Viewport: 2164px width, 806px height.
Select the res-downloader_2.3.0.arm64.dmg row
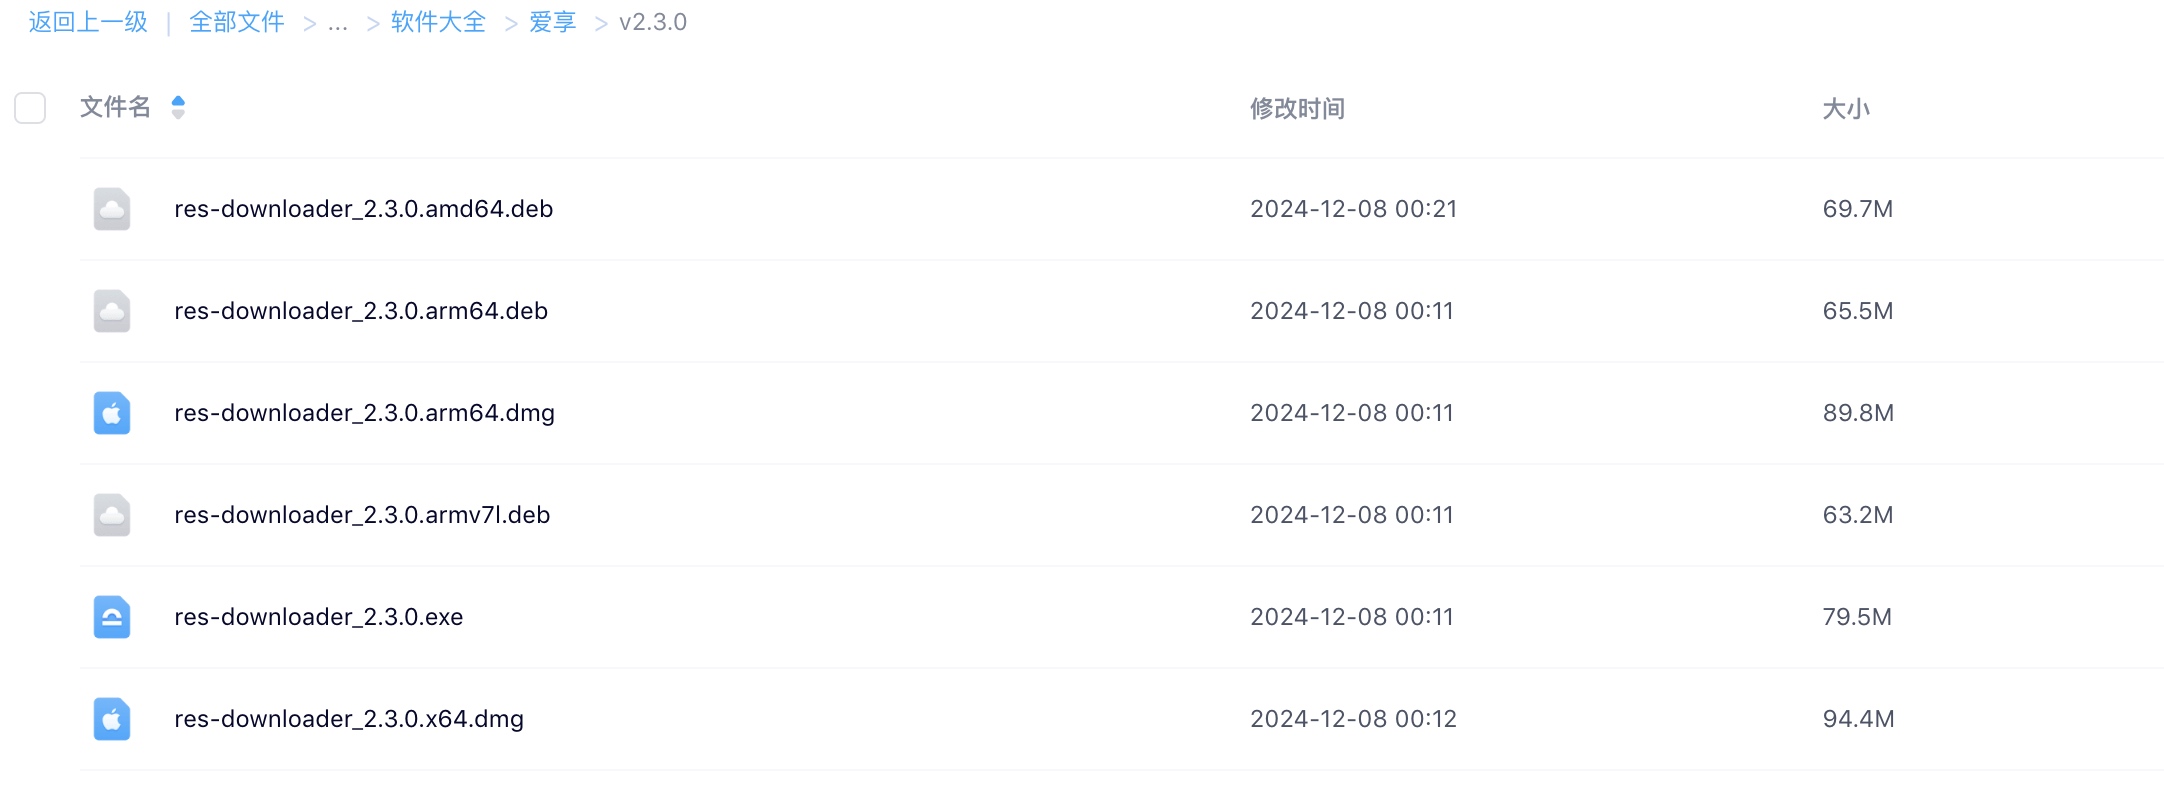point(1121,413)
